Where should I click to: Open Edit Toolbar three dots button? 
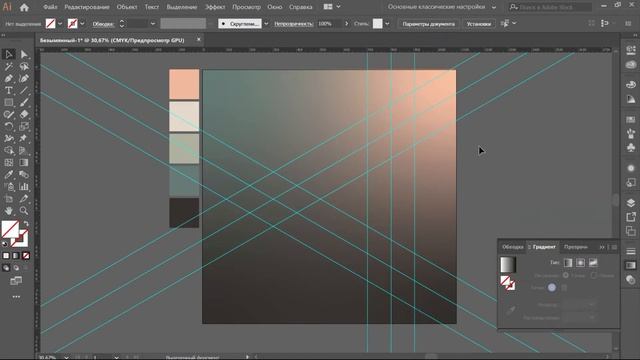click(16, 297)
